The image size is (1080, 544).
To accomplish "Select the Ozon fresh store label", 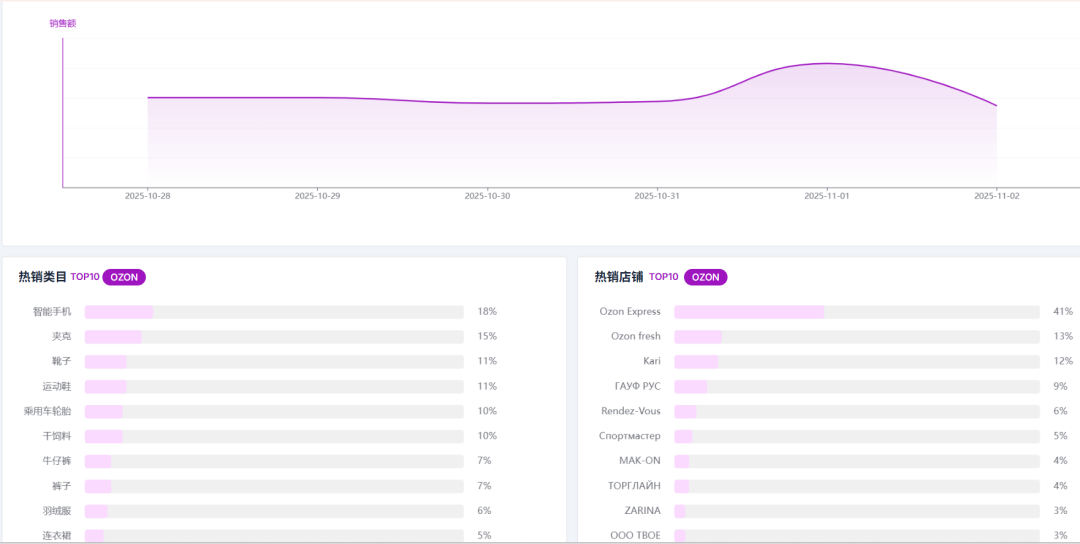I will tap(636, 336).
